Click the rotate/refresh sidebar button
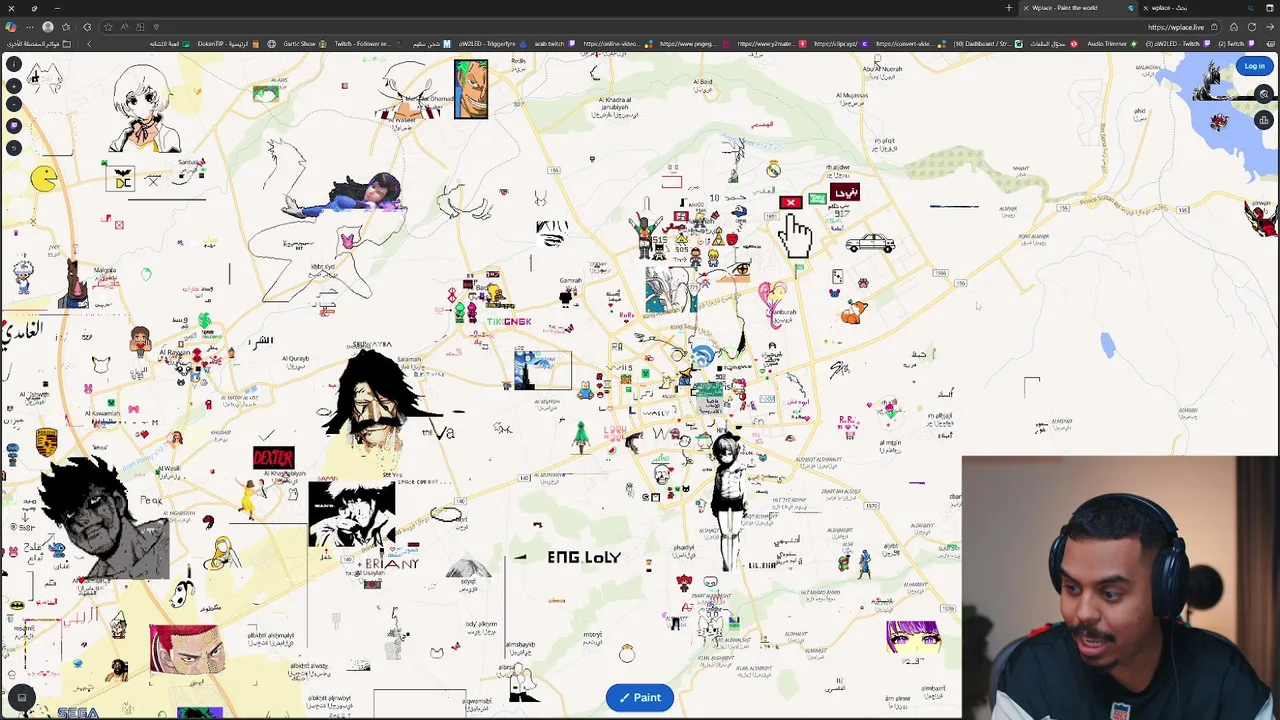 click(x=14, y=148)
